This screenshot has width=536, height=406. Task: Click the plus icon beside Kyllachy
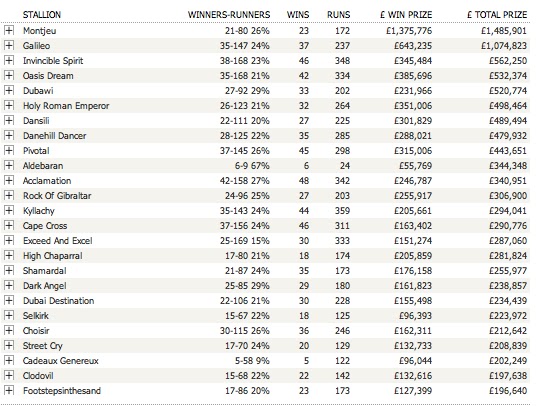click(x=9, y=211)
